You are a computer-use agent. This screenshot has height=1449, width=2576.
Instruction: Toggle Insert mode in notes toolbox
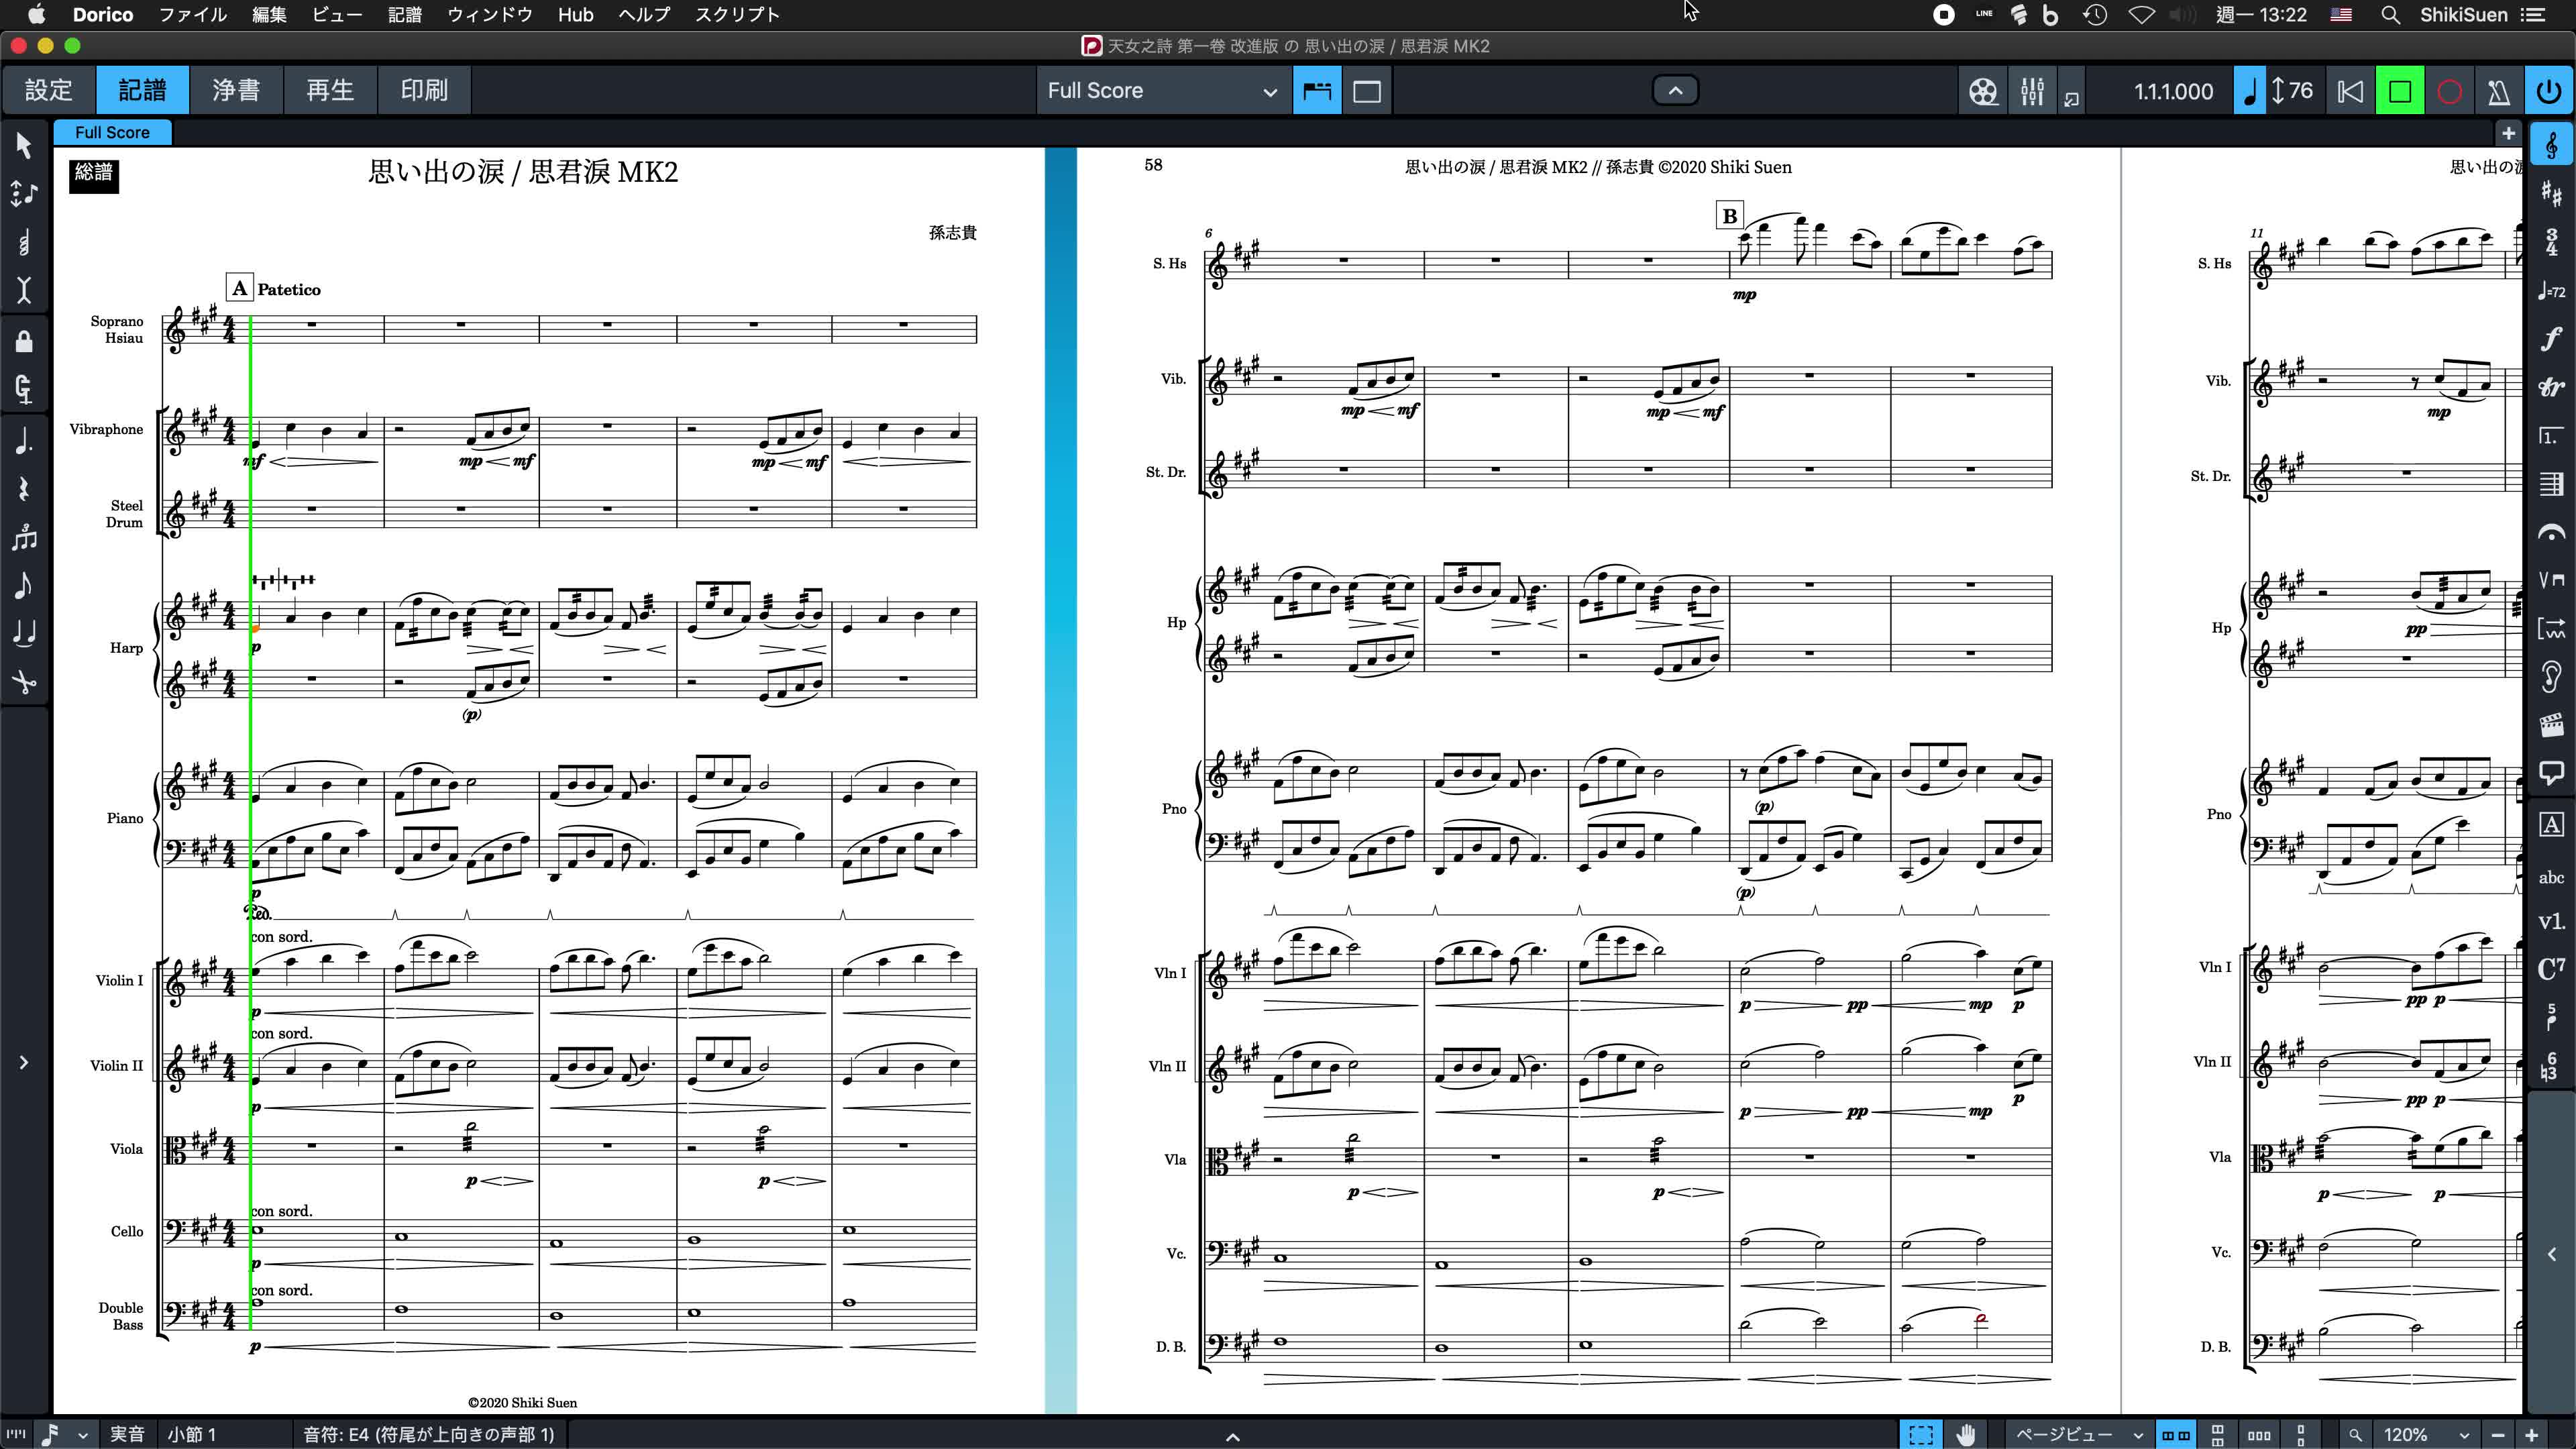(24, 290)
